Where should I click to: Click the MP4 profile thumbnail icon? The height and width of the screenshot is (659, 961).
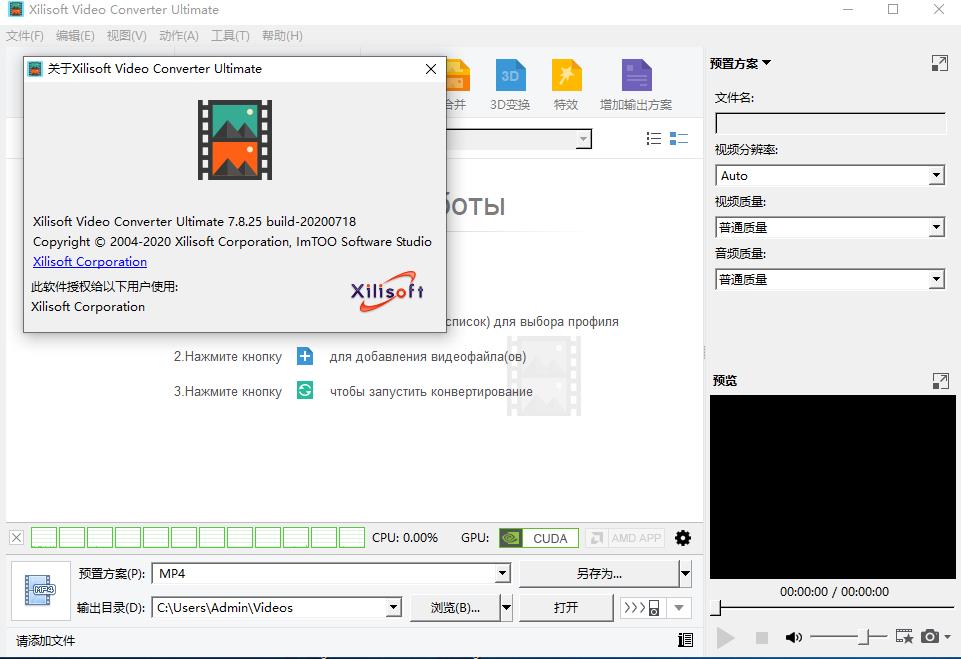[x=41, y=591]
